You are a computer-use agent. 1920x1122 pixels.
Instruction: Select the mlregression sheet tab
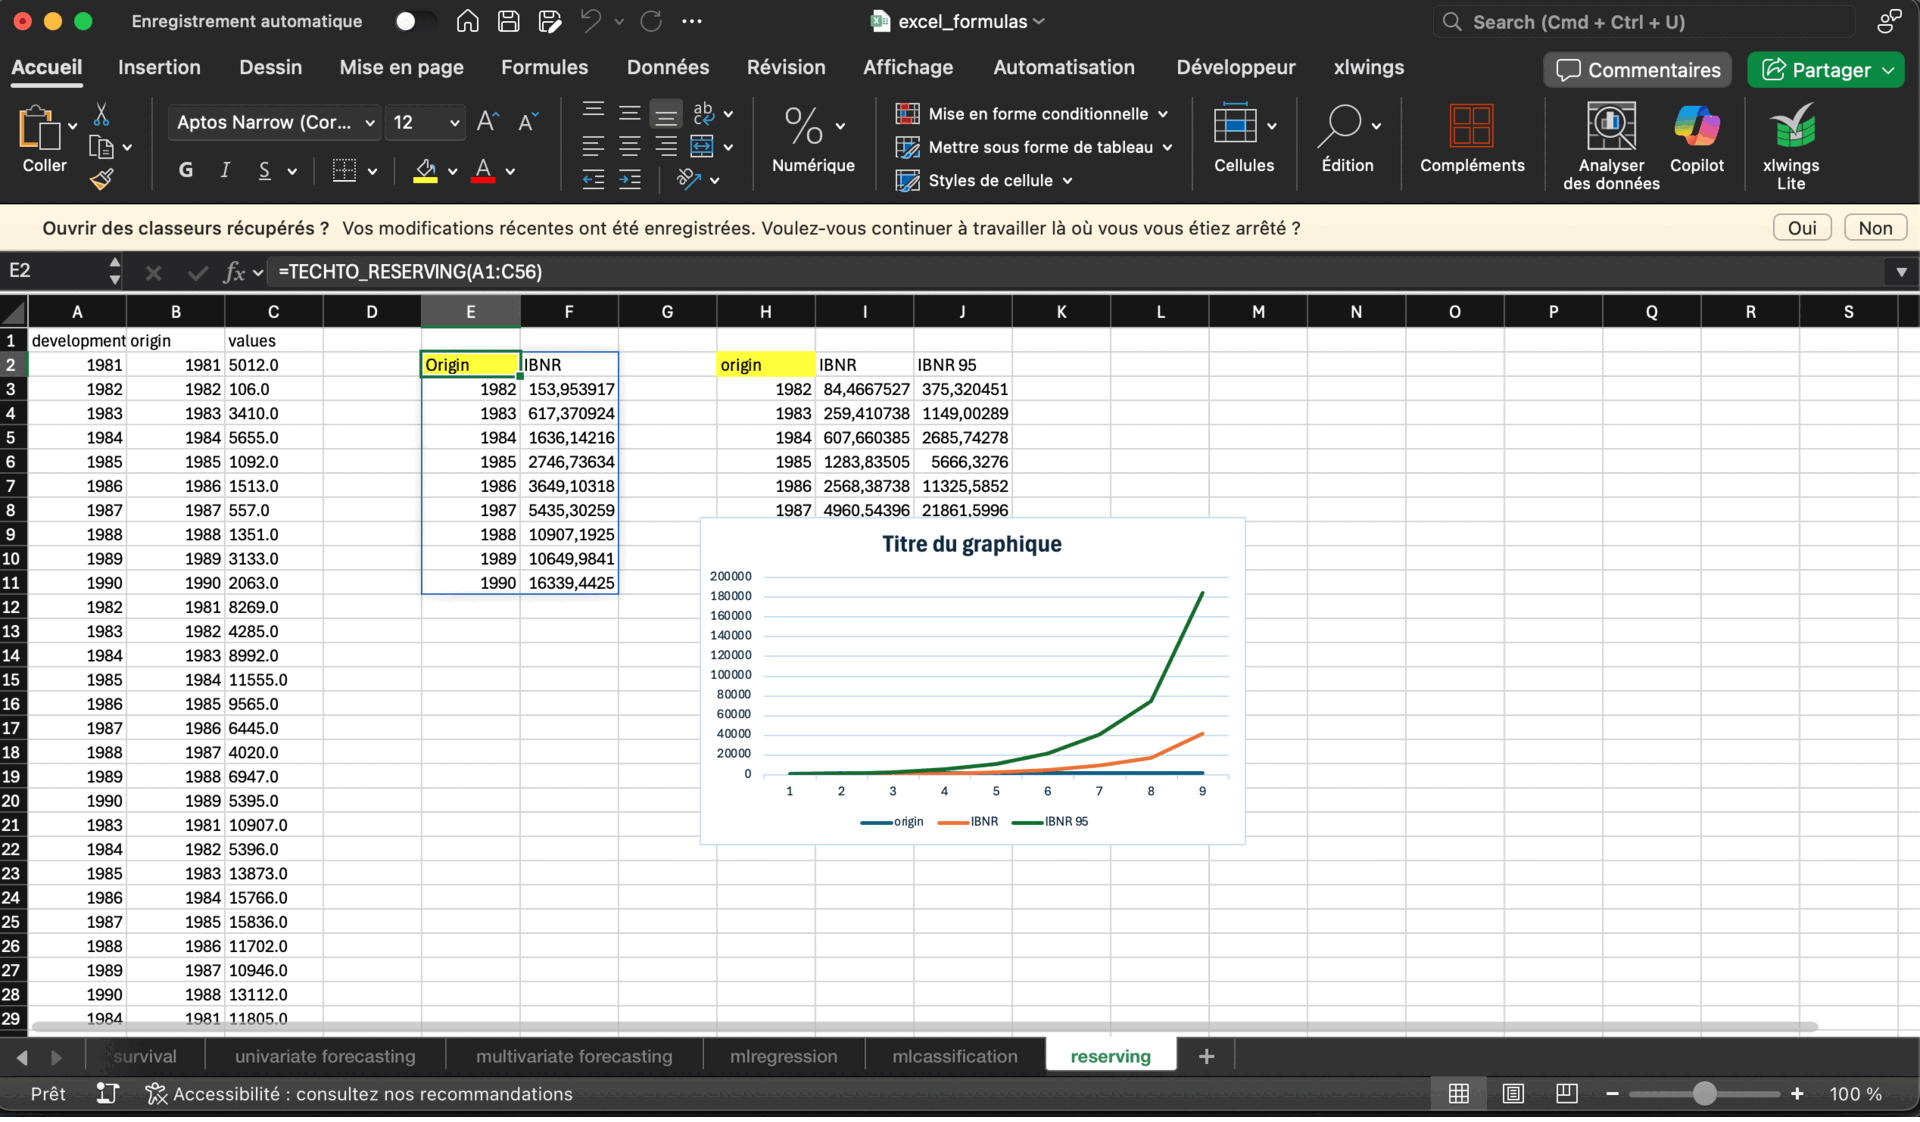tap(784, 1057)
